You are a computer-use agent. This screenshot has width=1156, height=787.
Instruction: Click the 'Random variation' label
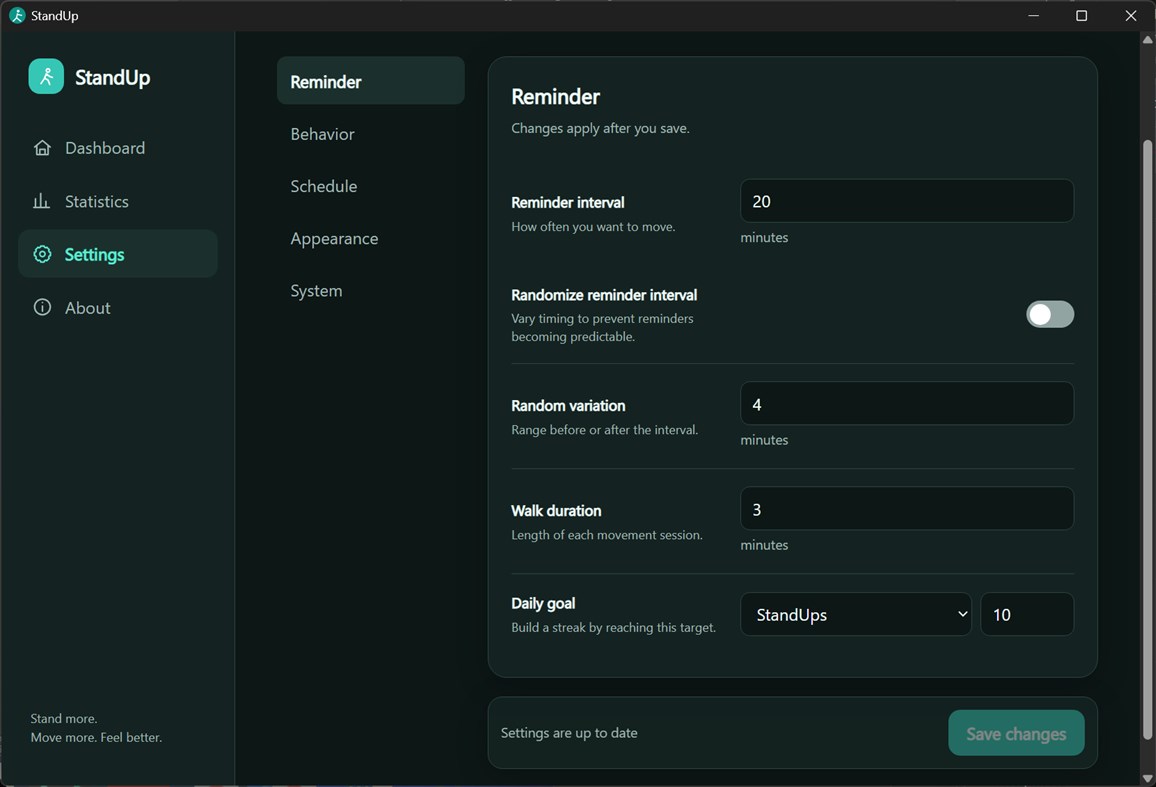point(568,406)
